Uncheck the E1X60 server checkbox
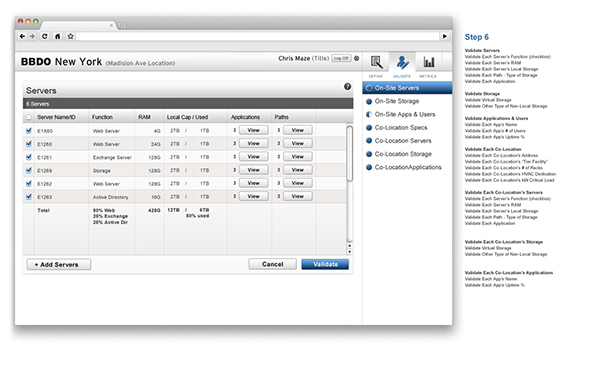 pyautogui.click(x=29, y=130)
